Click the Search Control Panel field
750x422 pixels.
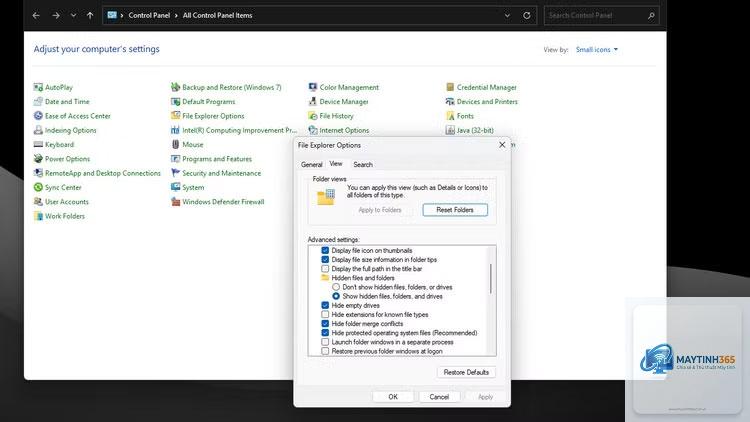tap(601, 15)
